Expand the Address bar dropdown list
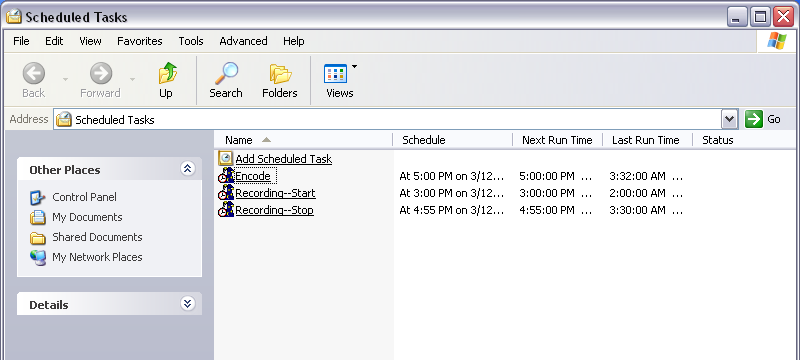The width and height of the screenshot is (800, 360). 730,119
